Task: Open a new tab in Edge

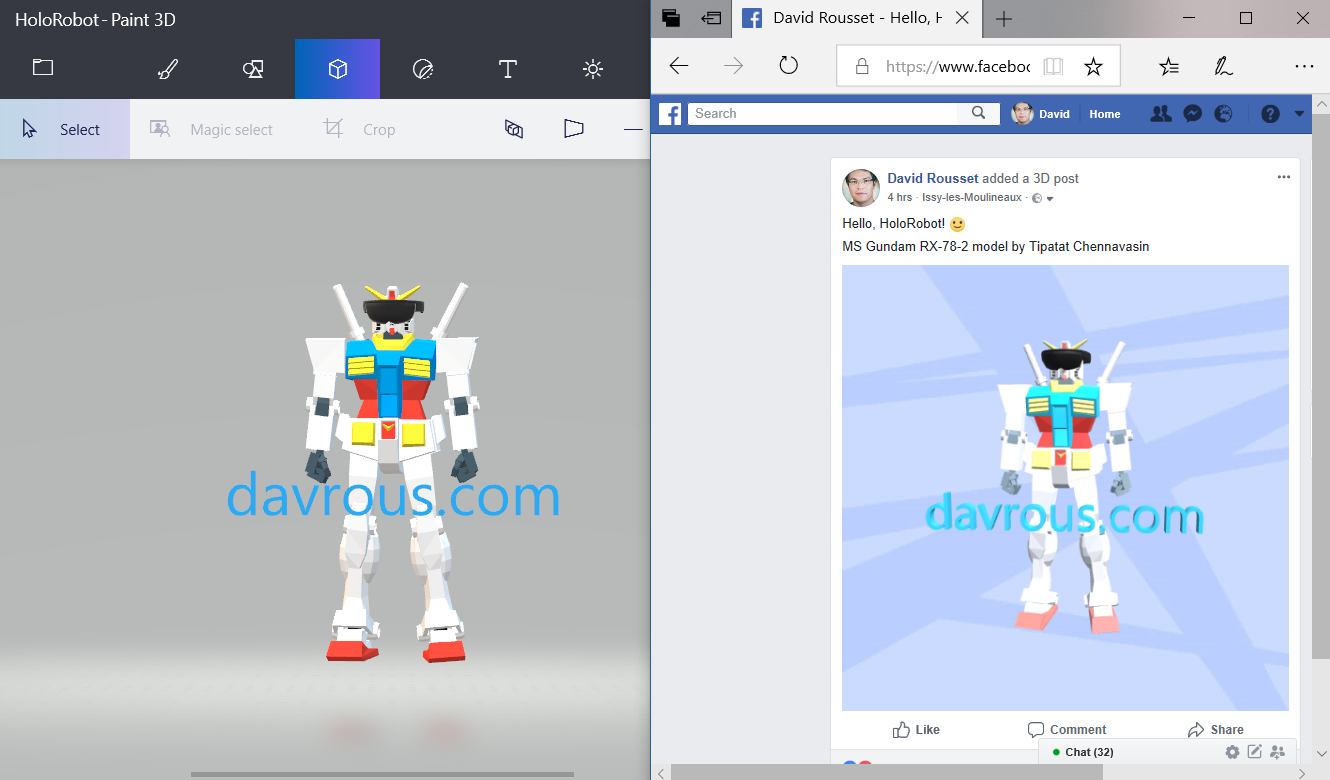Action: coord(1004,18)
